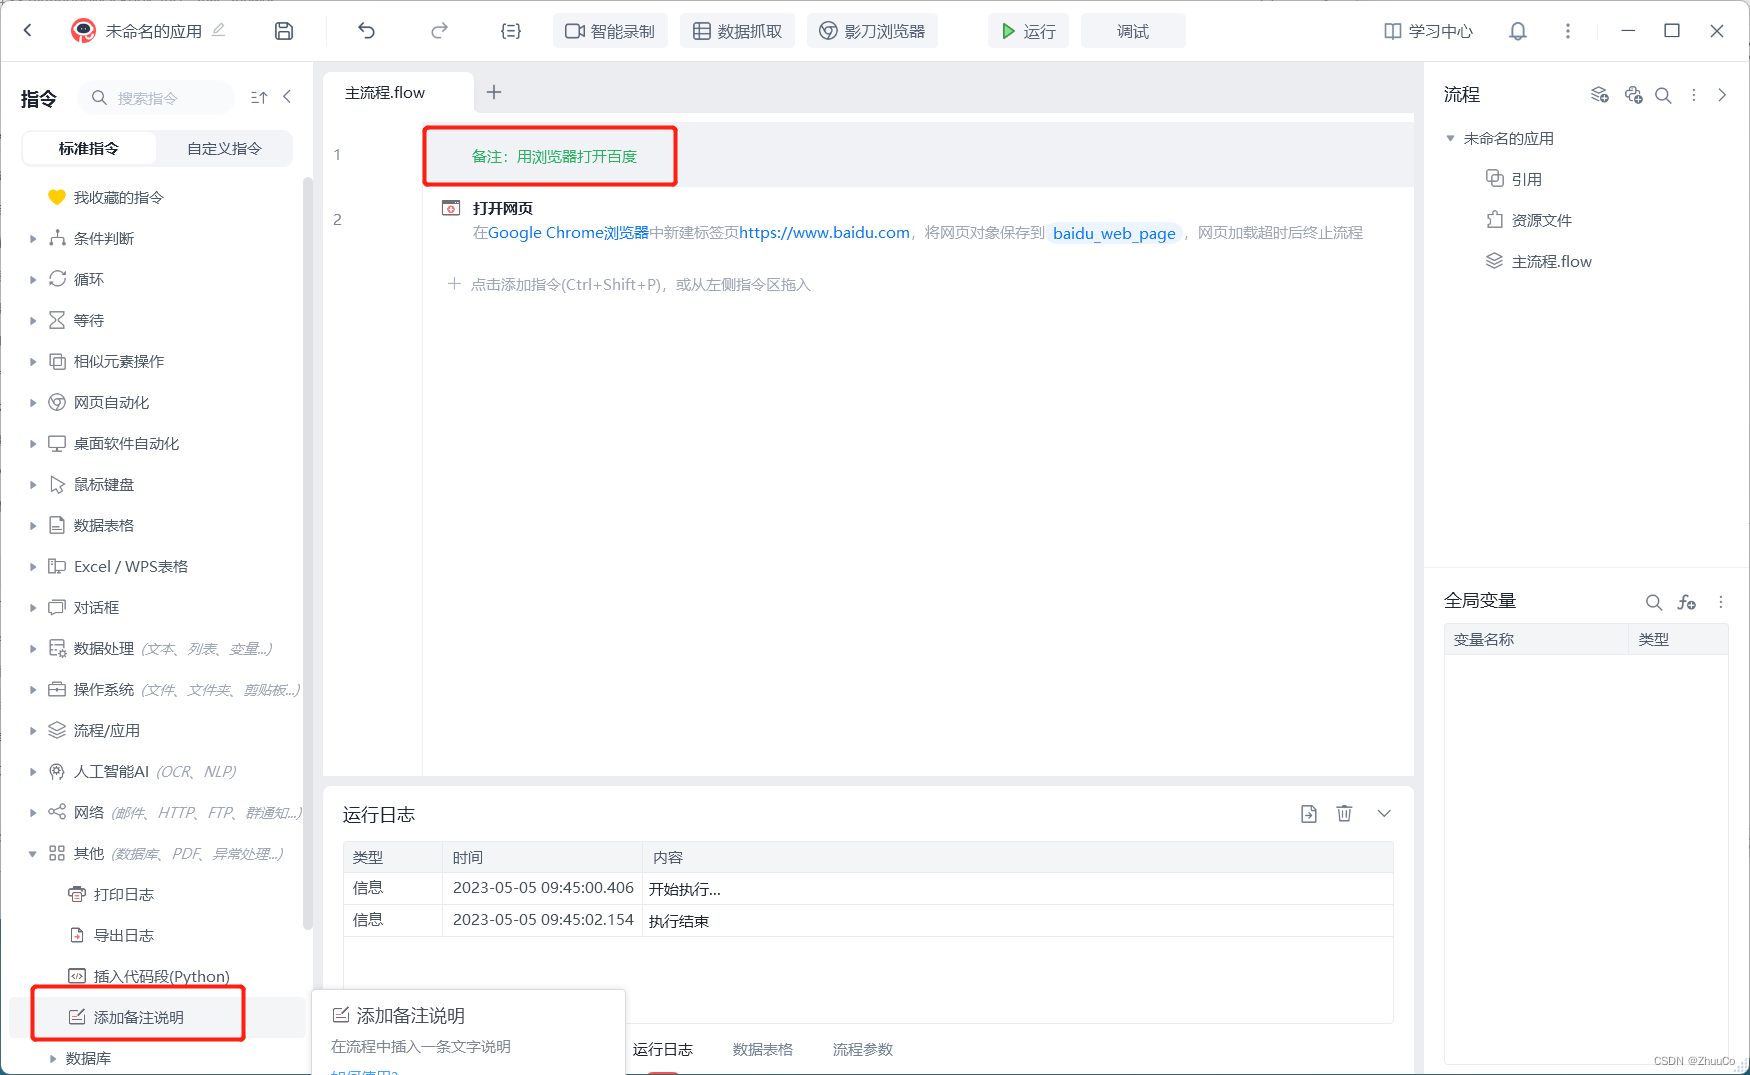The height and width of the screenshot is (1075, 1750).
Task: Open 资源文件 in the flow tree
Action: [1529, 220]
